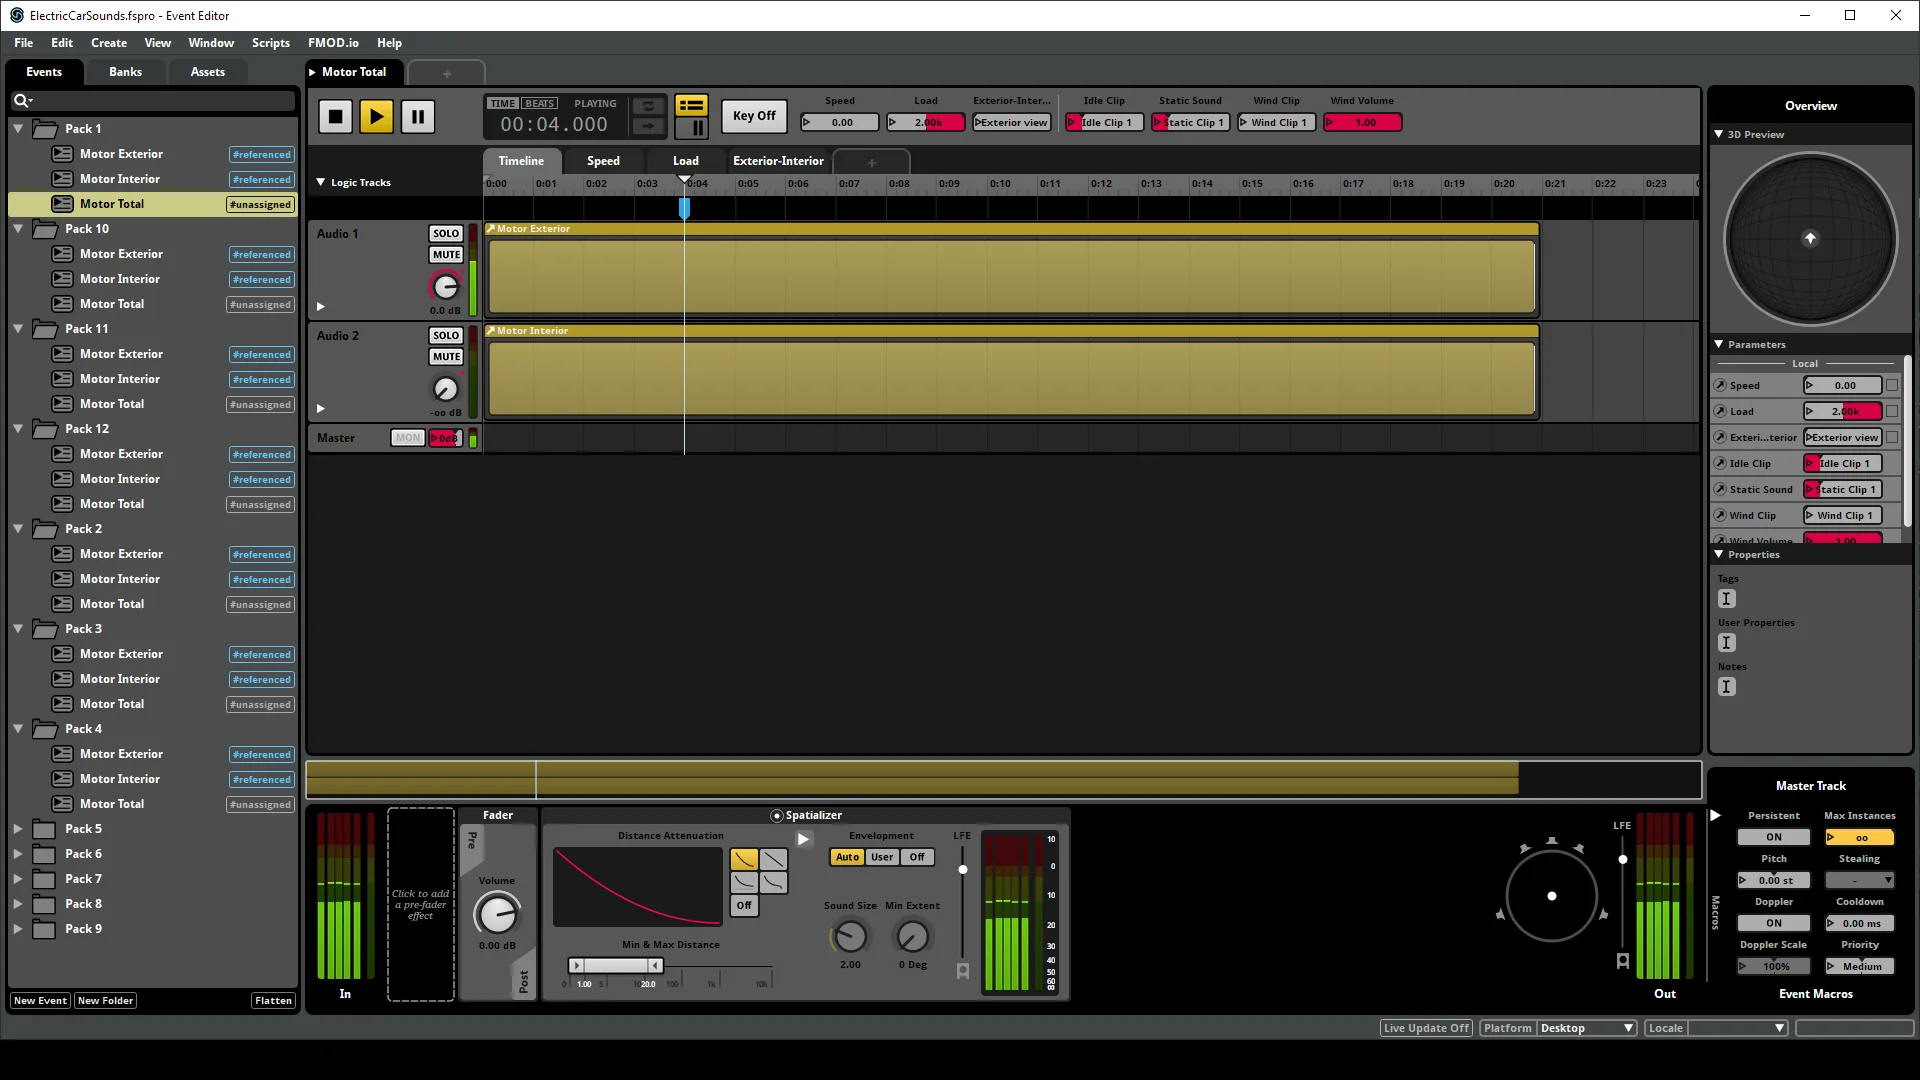1920x1080 pixels.
Task: Open the Distance Attenuation preview arrow
Action: pyautogui.click(x=803, y=839)
